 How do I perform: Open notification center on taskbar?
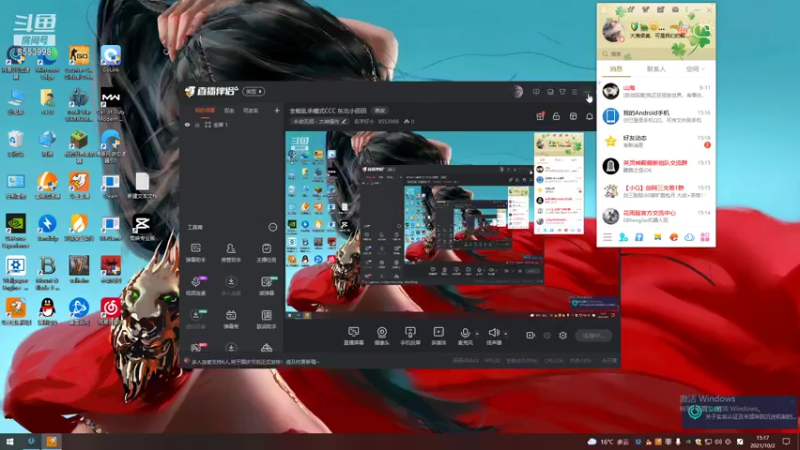786,442
